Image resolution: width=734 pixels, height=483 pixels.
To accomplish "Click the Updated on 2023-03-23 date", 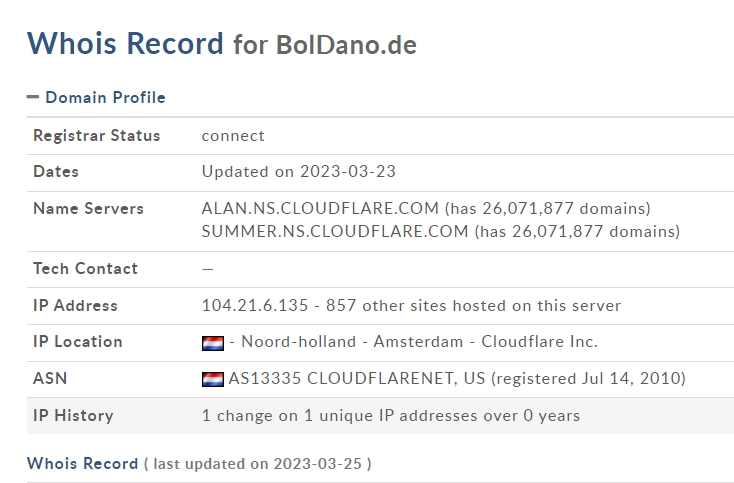I will [299, 171].
